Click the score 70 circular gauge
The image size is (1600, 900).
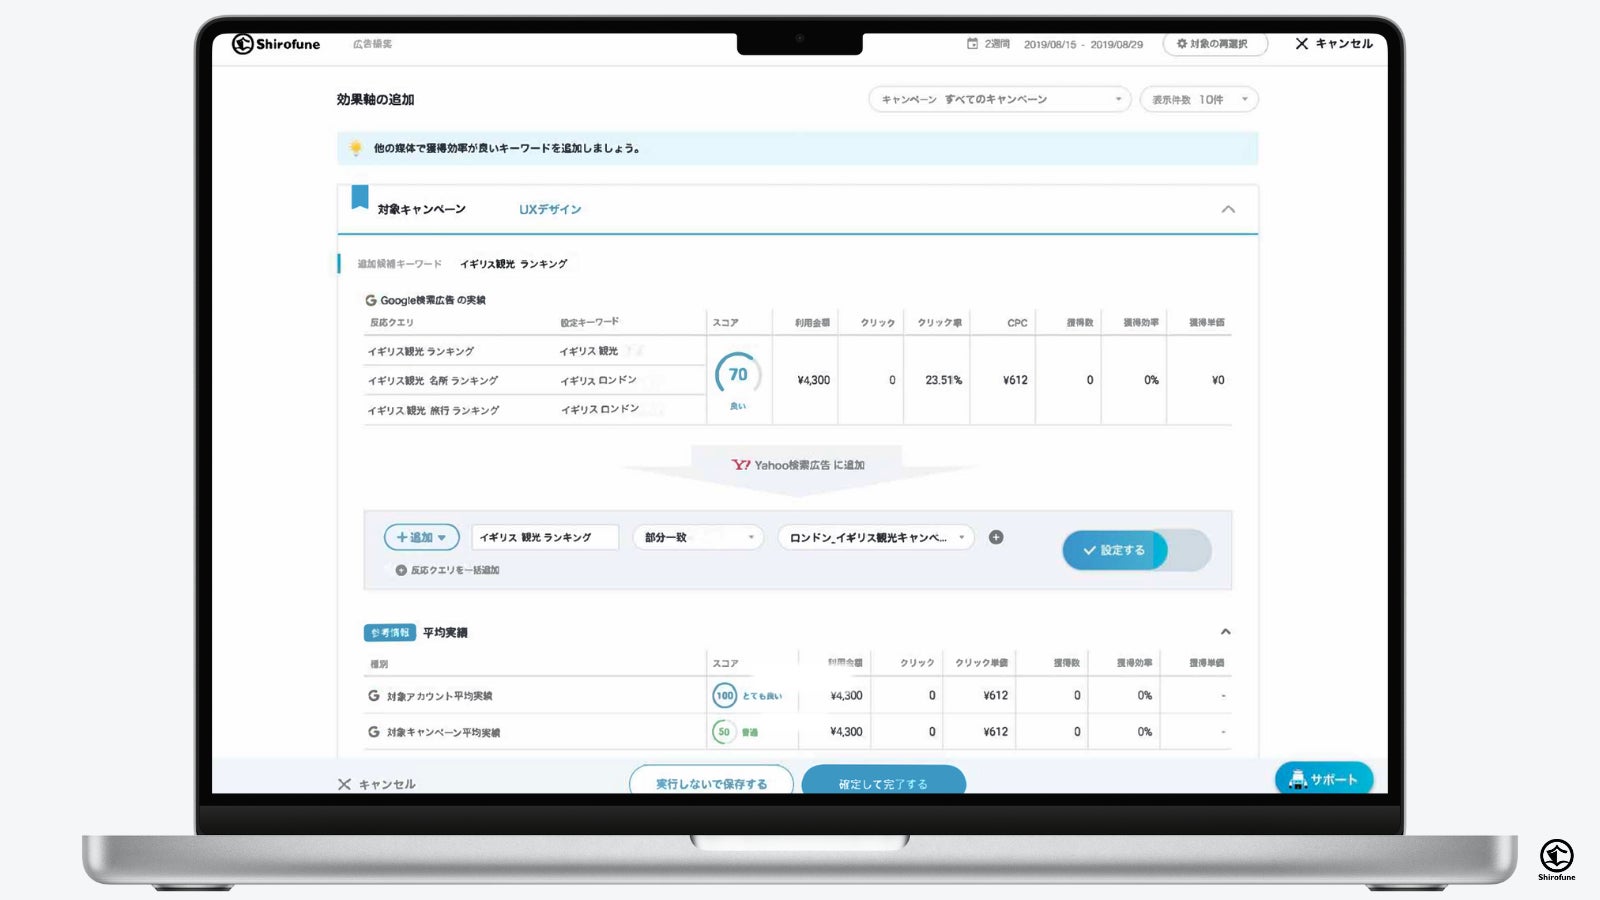click(738, 375)
